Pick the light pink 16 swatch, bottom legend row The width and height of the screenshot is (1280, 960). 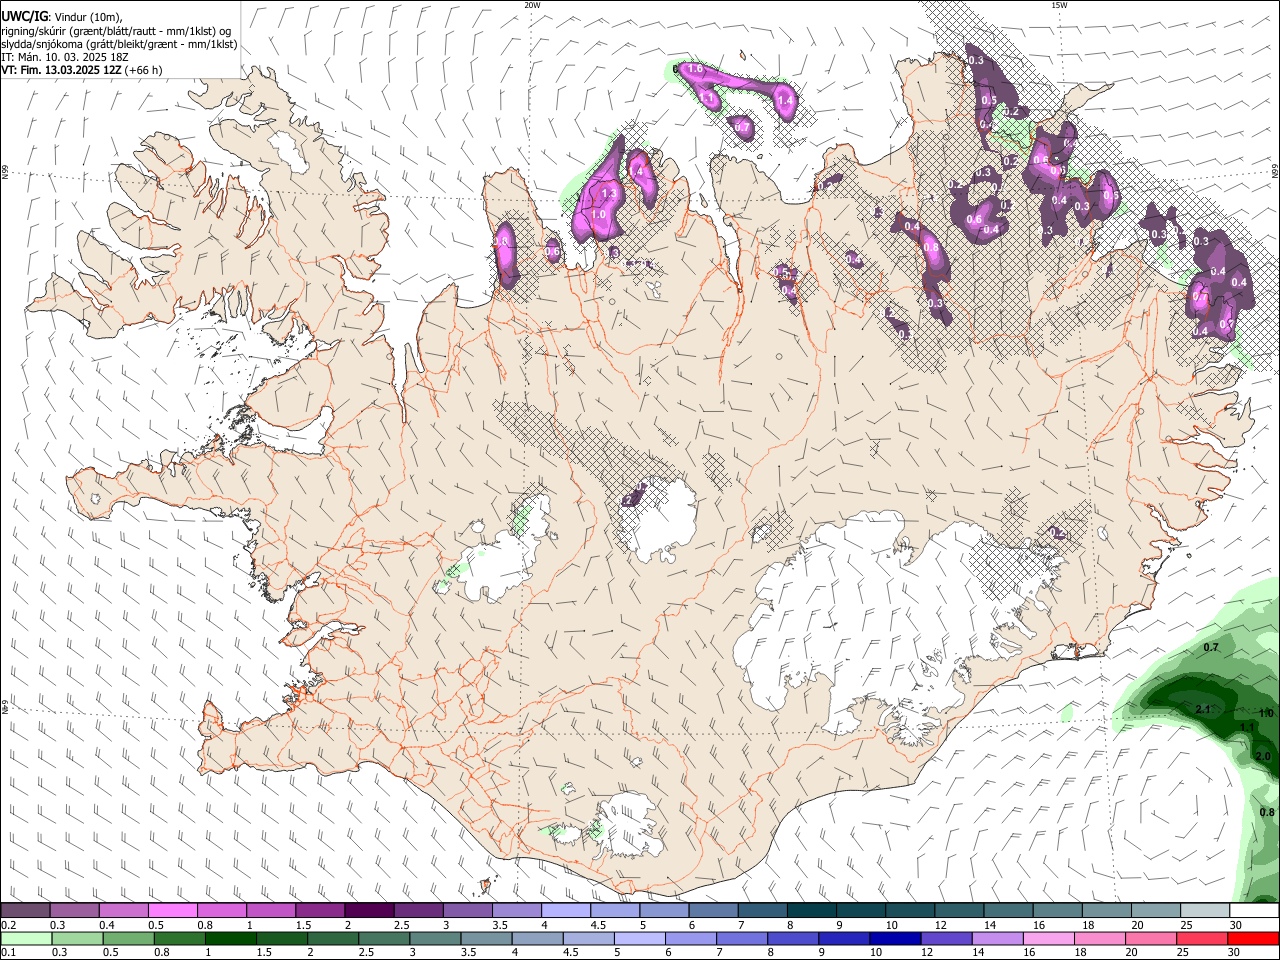pos(1050,939)
